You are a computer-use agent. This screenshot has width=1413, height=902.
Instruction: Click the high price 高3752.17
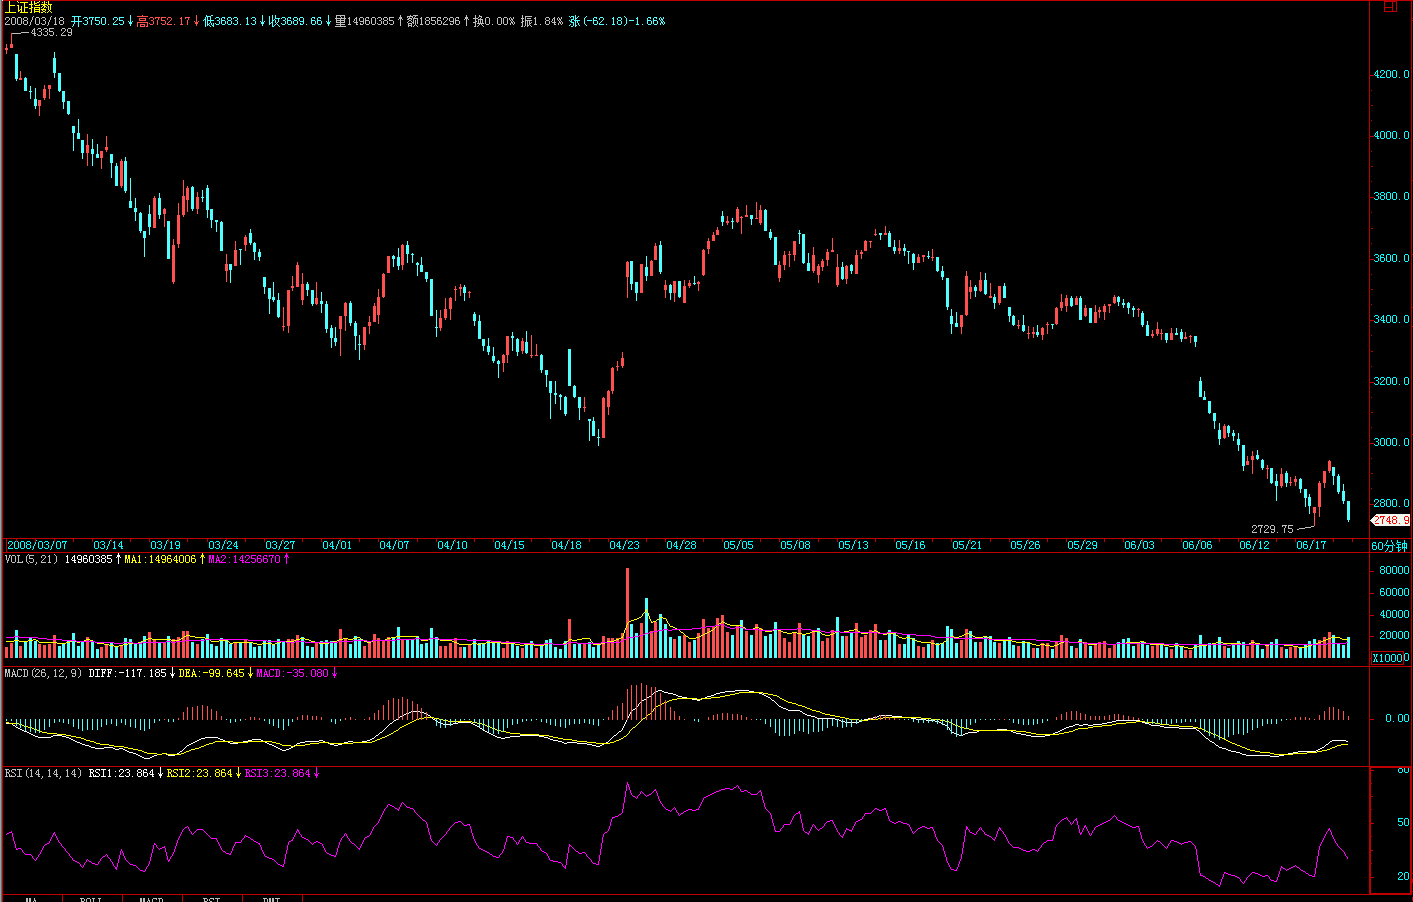point(163,21)
